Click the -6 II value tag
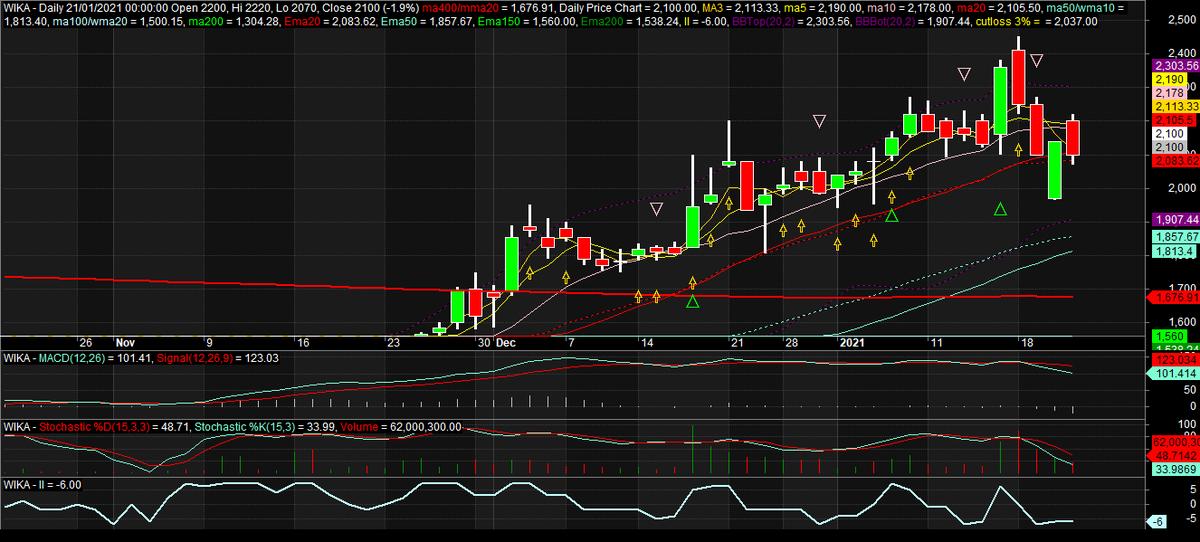 pos(1158,522)
